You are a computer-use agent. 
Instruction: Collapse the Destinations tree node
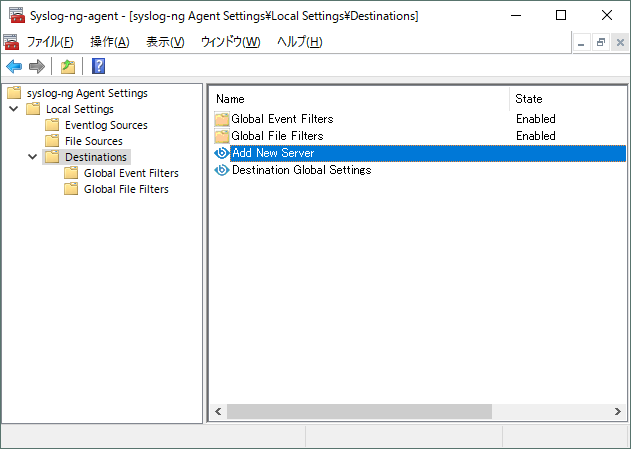[x=33, y=157]
